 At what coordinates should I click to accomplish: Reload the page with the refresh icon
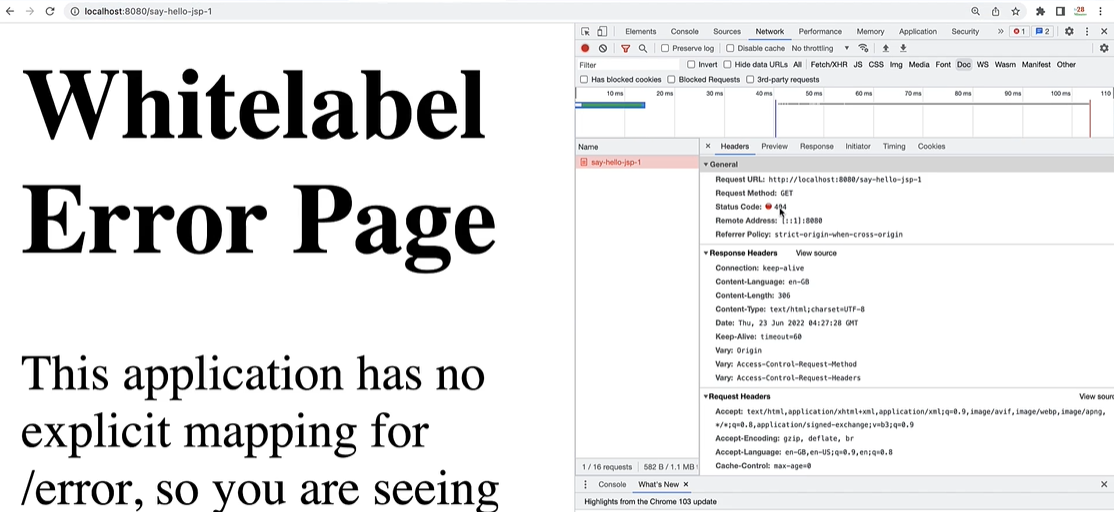pyautogui.click(x=50, y=11)
